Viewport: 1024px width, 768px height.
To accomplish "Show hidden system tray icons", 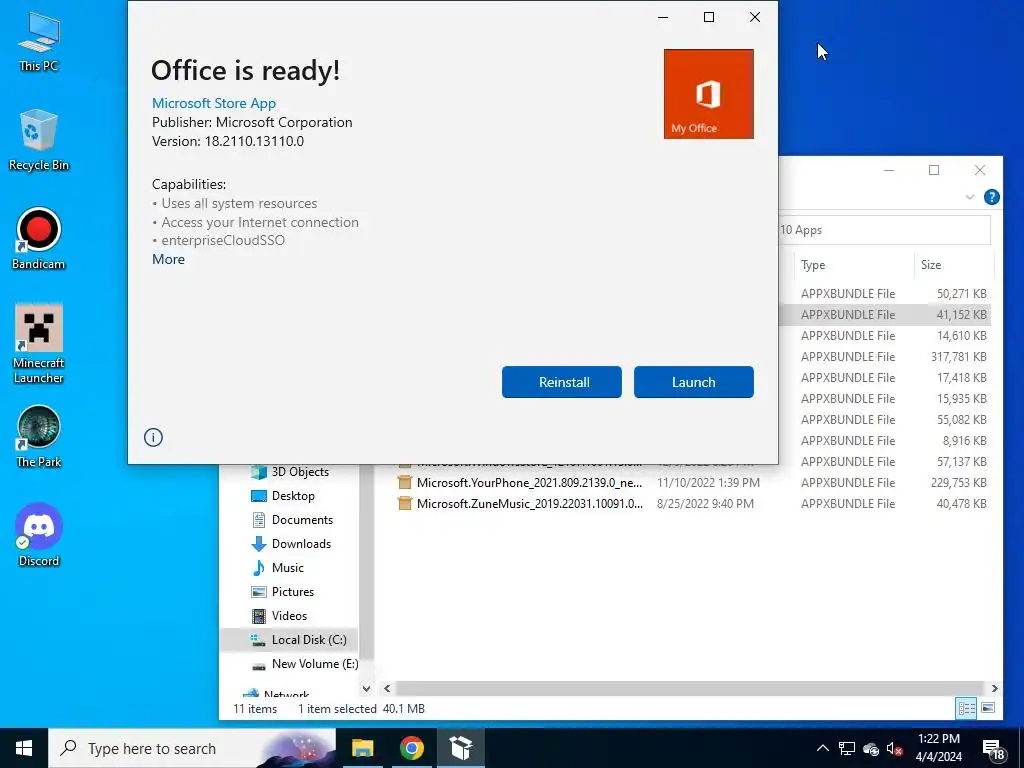I will coord(823,748).
